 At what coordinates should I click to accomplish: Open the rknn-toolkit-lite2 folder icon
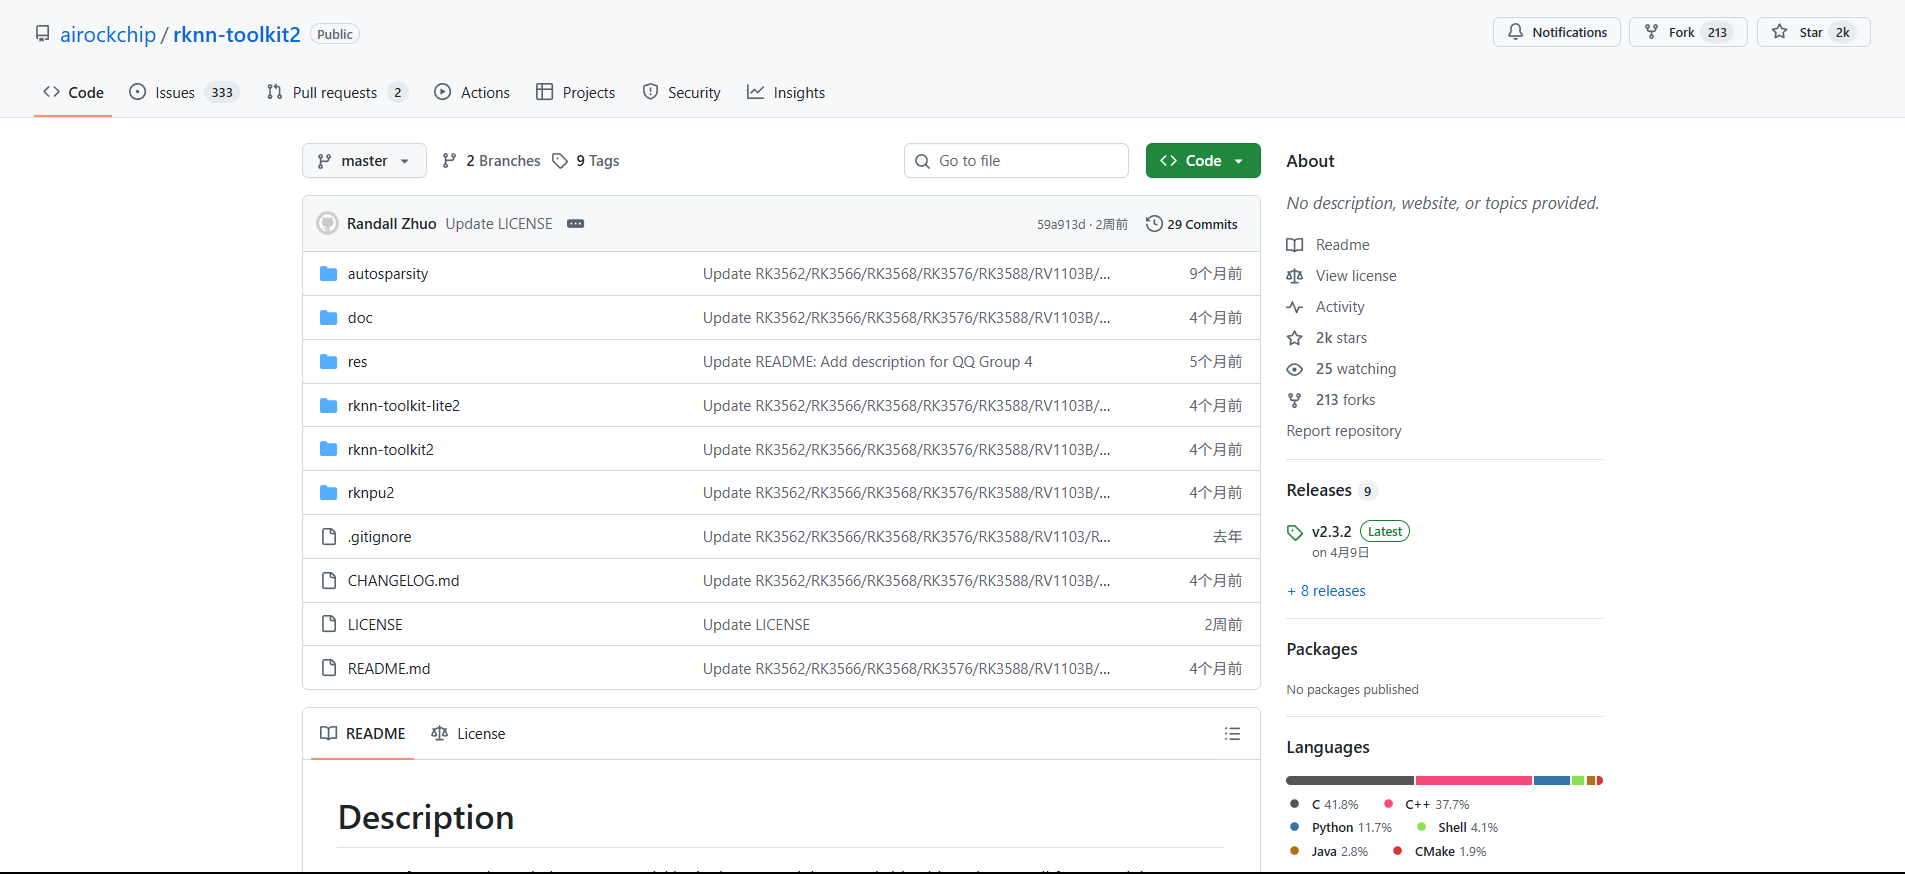[x=328, y=405]
